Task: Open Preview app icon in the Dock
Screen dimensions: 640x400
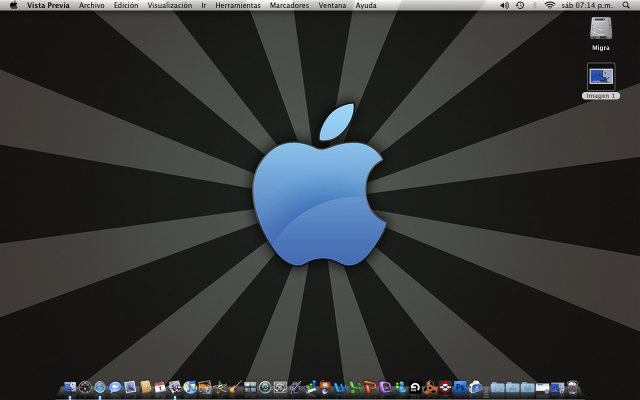Action: (x=175, y=387)
